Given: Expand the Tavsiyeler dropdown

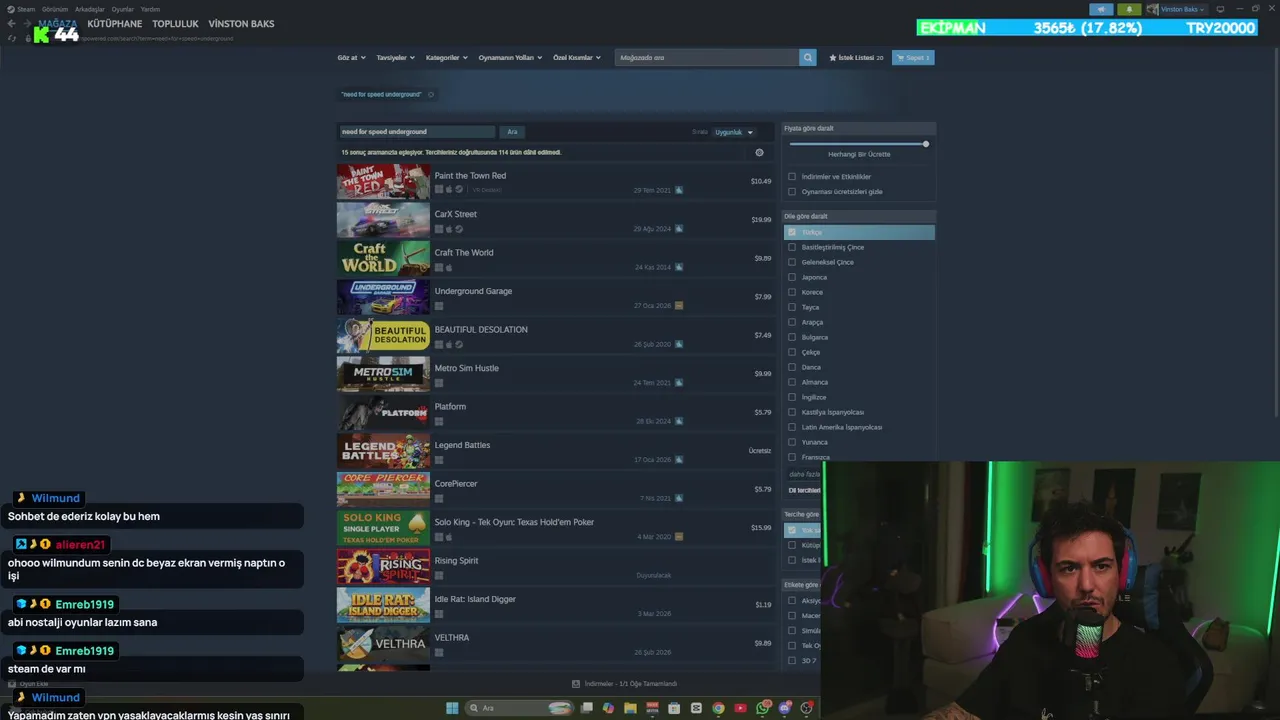Looking at the screenshot, I should [395, 58].
